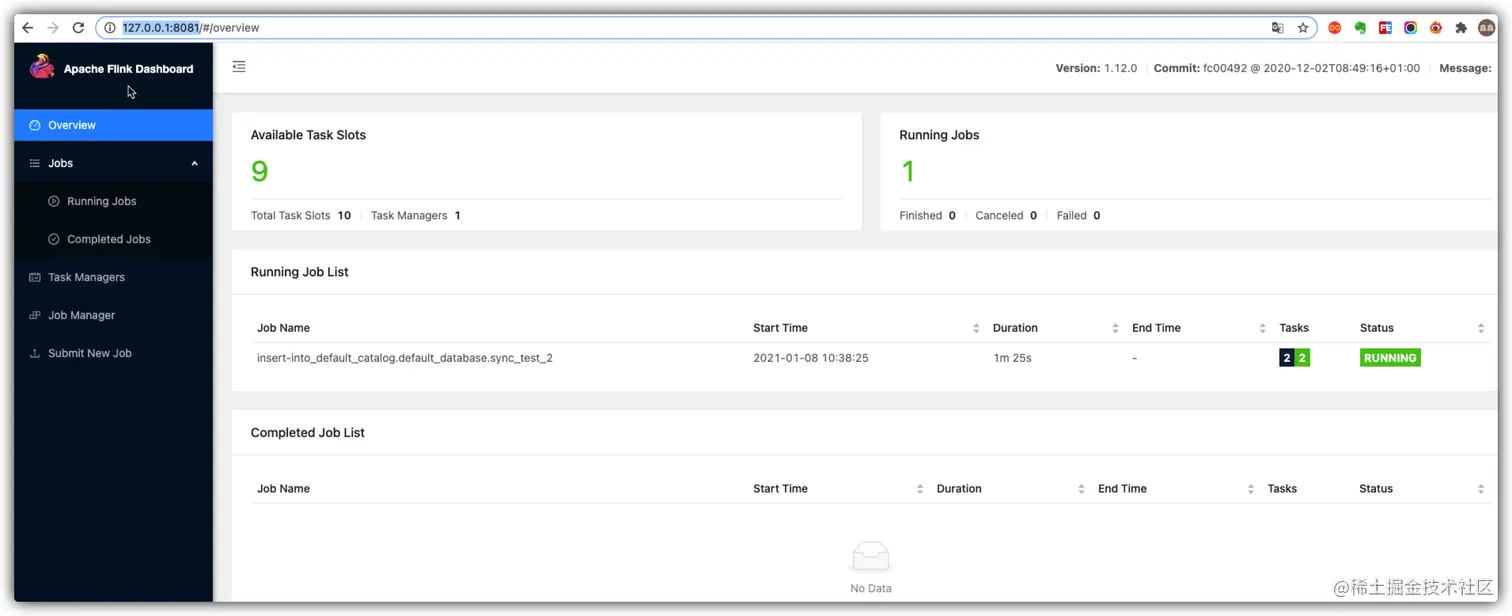Click the translate page icon
The height and width of the screenshot is (616, 1512).
click(x=1277, y=28)
